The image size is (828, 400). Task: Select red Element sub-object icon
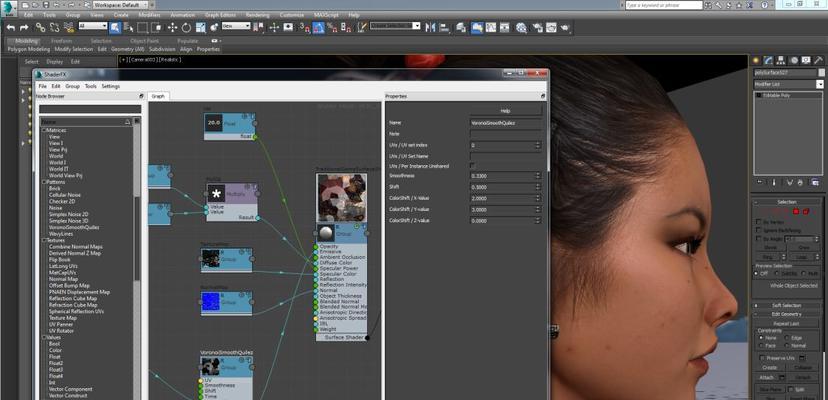[x=806, y=212]
